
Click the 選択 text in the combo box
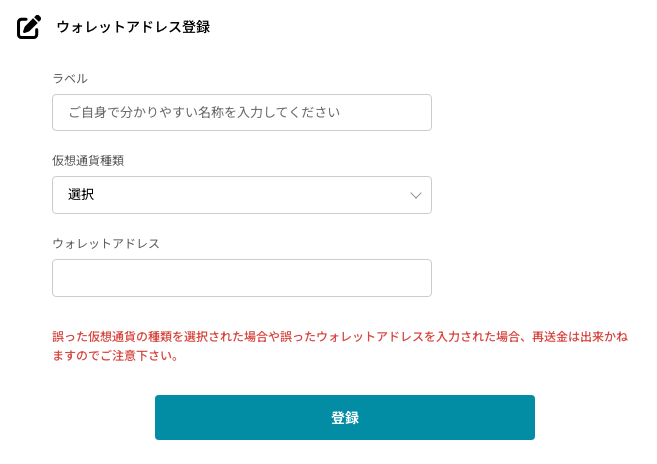pyautogui.click(x=81, y=195)
